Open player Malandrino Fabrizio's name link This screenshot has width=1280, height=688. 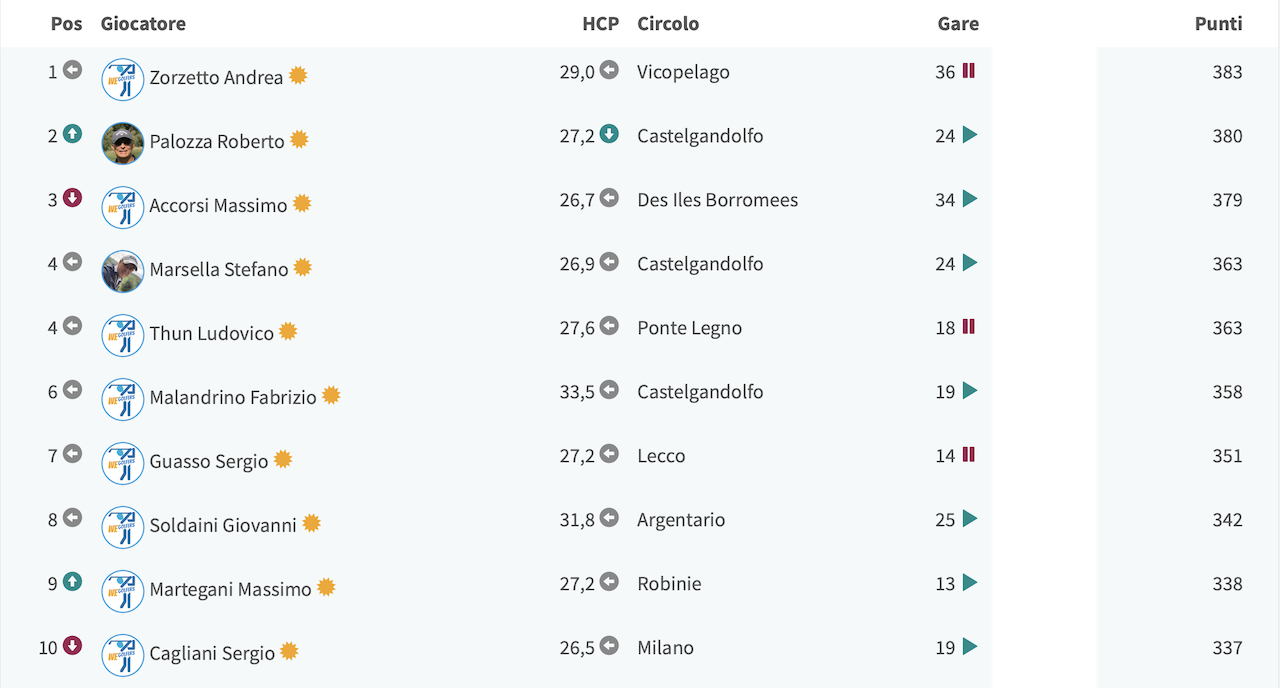[233, 397]
